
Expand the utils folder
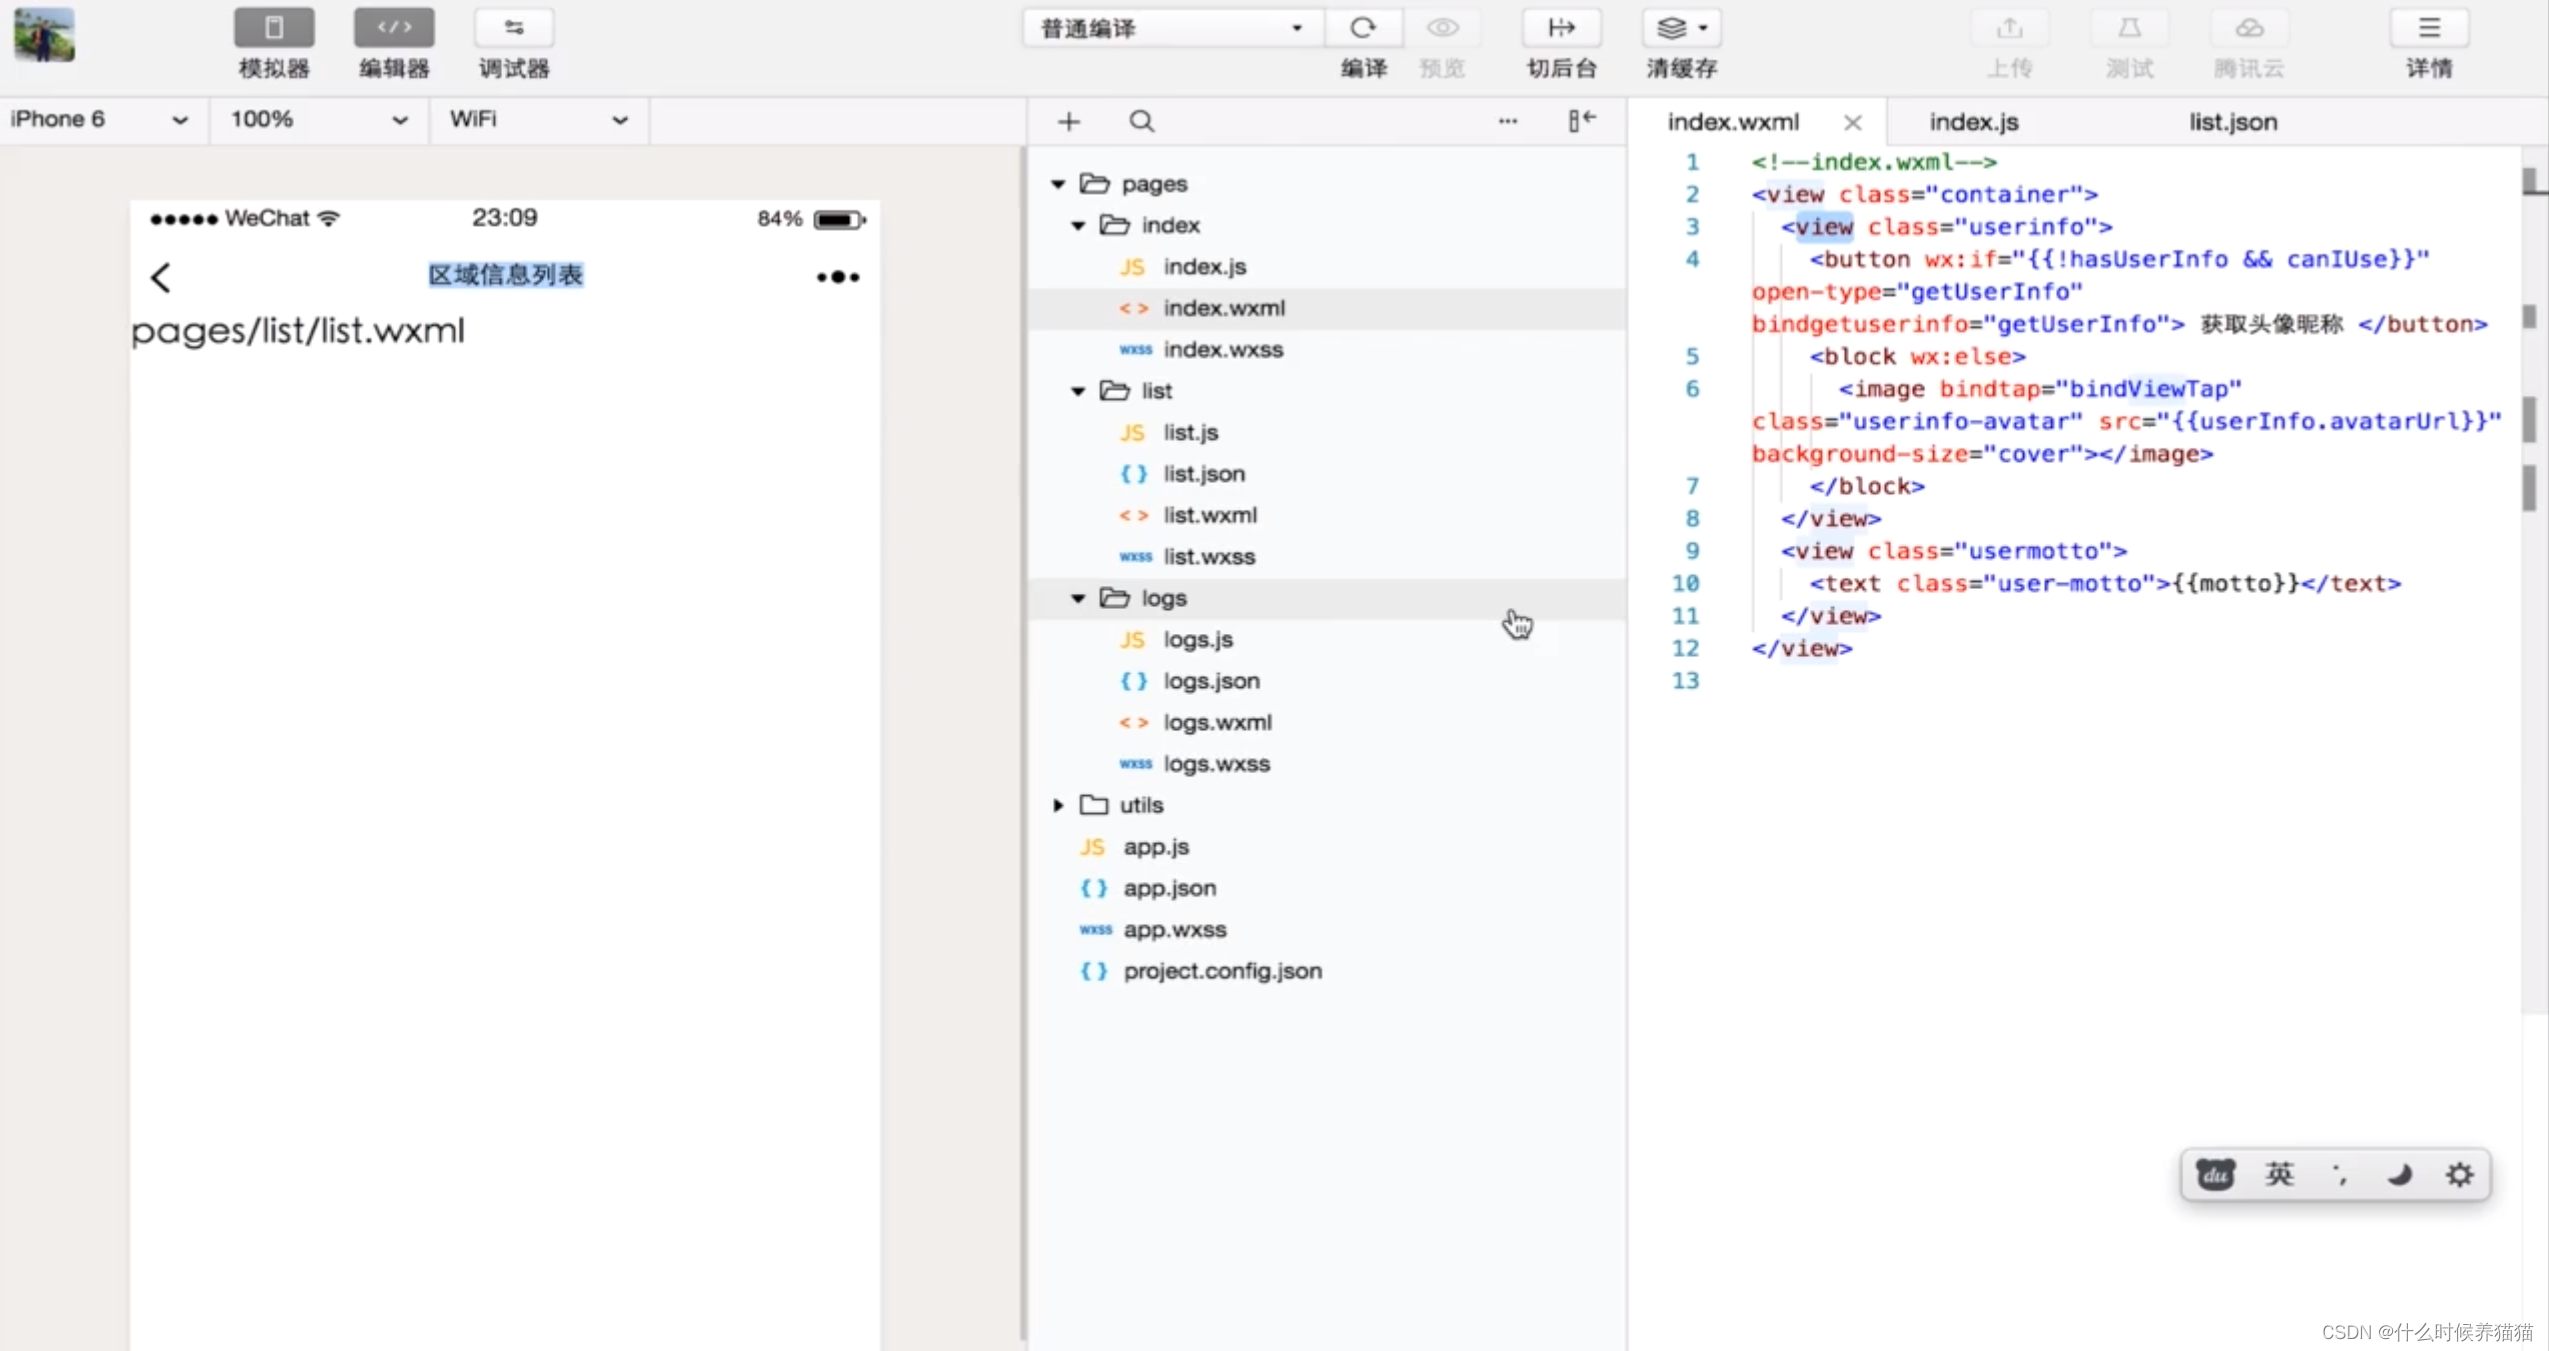tap(1058, 805)
